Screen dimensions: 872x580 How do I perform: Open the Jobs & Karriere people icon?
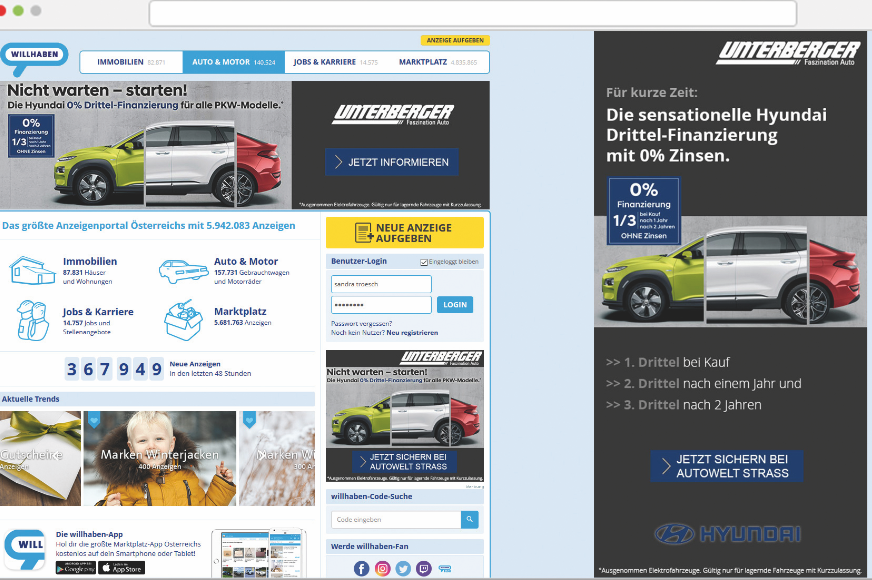[x=33, y=320]
